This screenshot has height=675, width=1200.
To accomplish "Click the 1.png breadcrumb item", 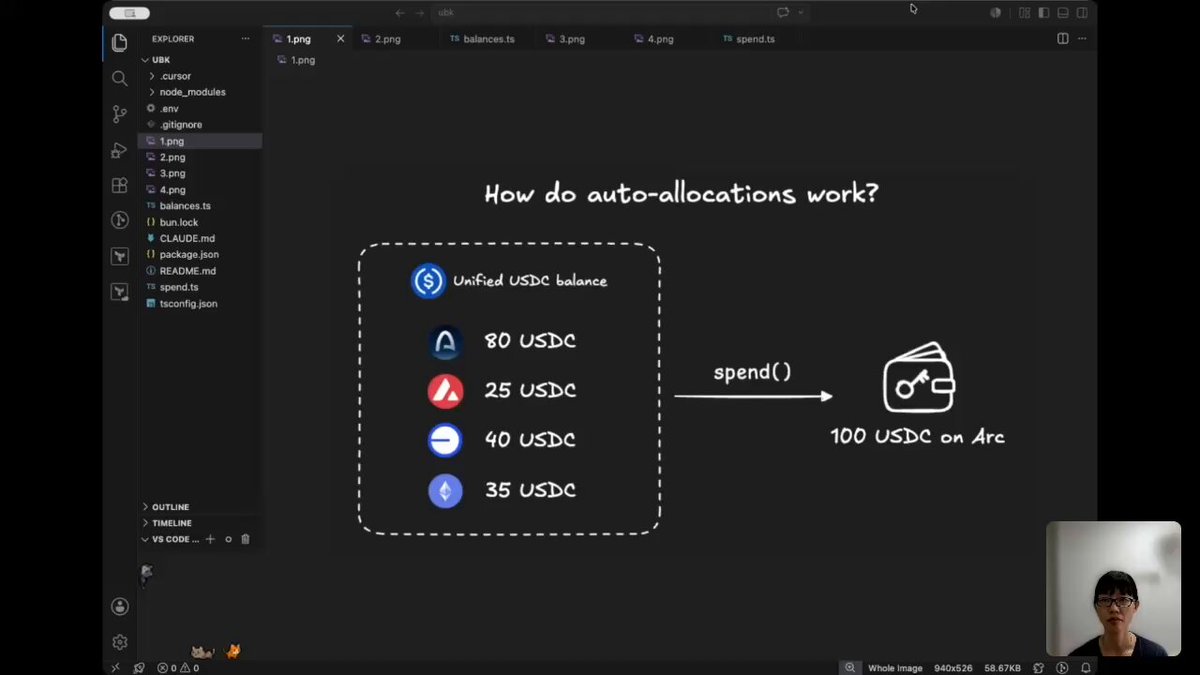I will [x=295, y=60].
